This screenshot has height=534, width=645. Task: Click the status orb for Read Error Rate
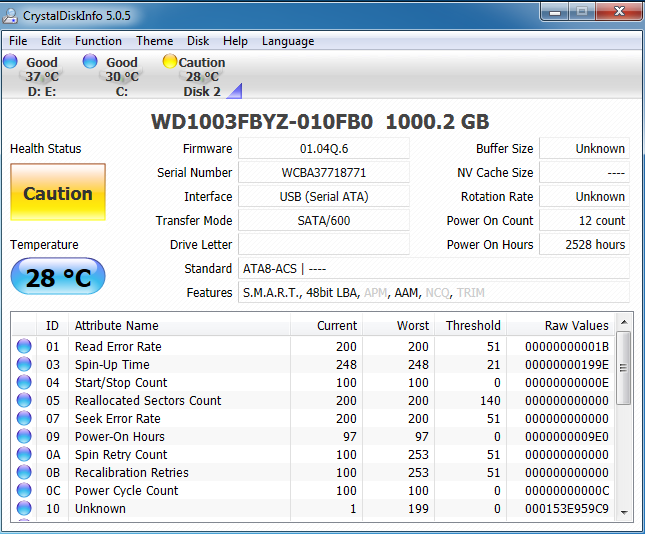click(x=24, y=347)
